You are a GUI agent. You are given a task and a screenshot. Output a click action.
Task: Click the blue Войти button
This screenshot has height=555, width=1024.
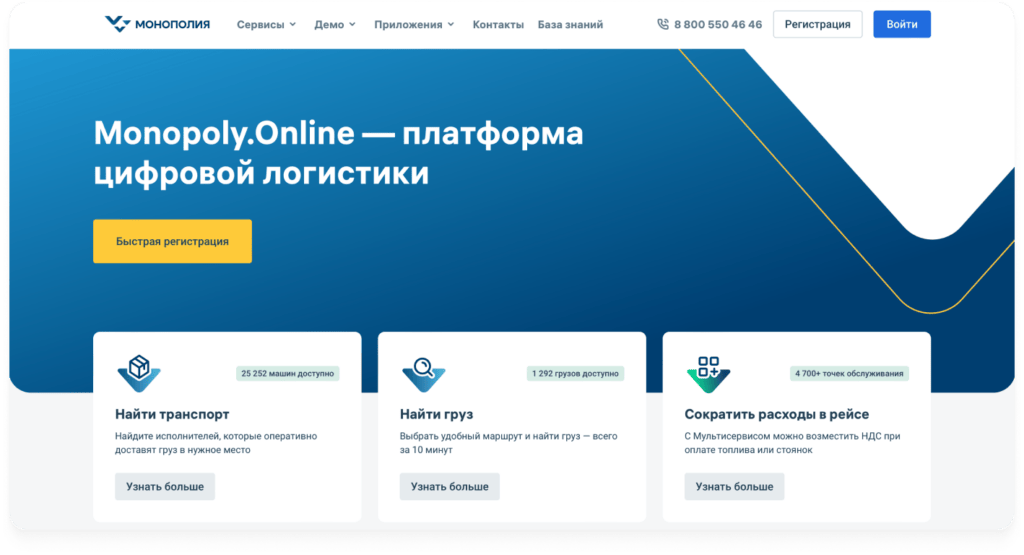tap(902, 24)
